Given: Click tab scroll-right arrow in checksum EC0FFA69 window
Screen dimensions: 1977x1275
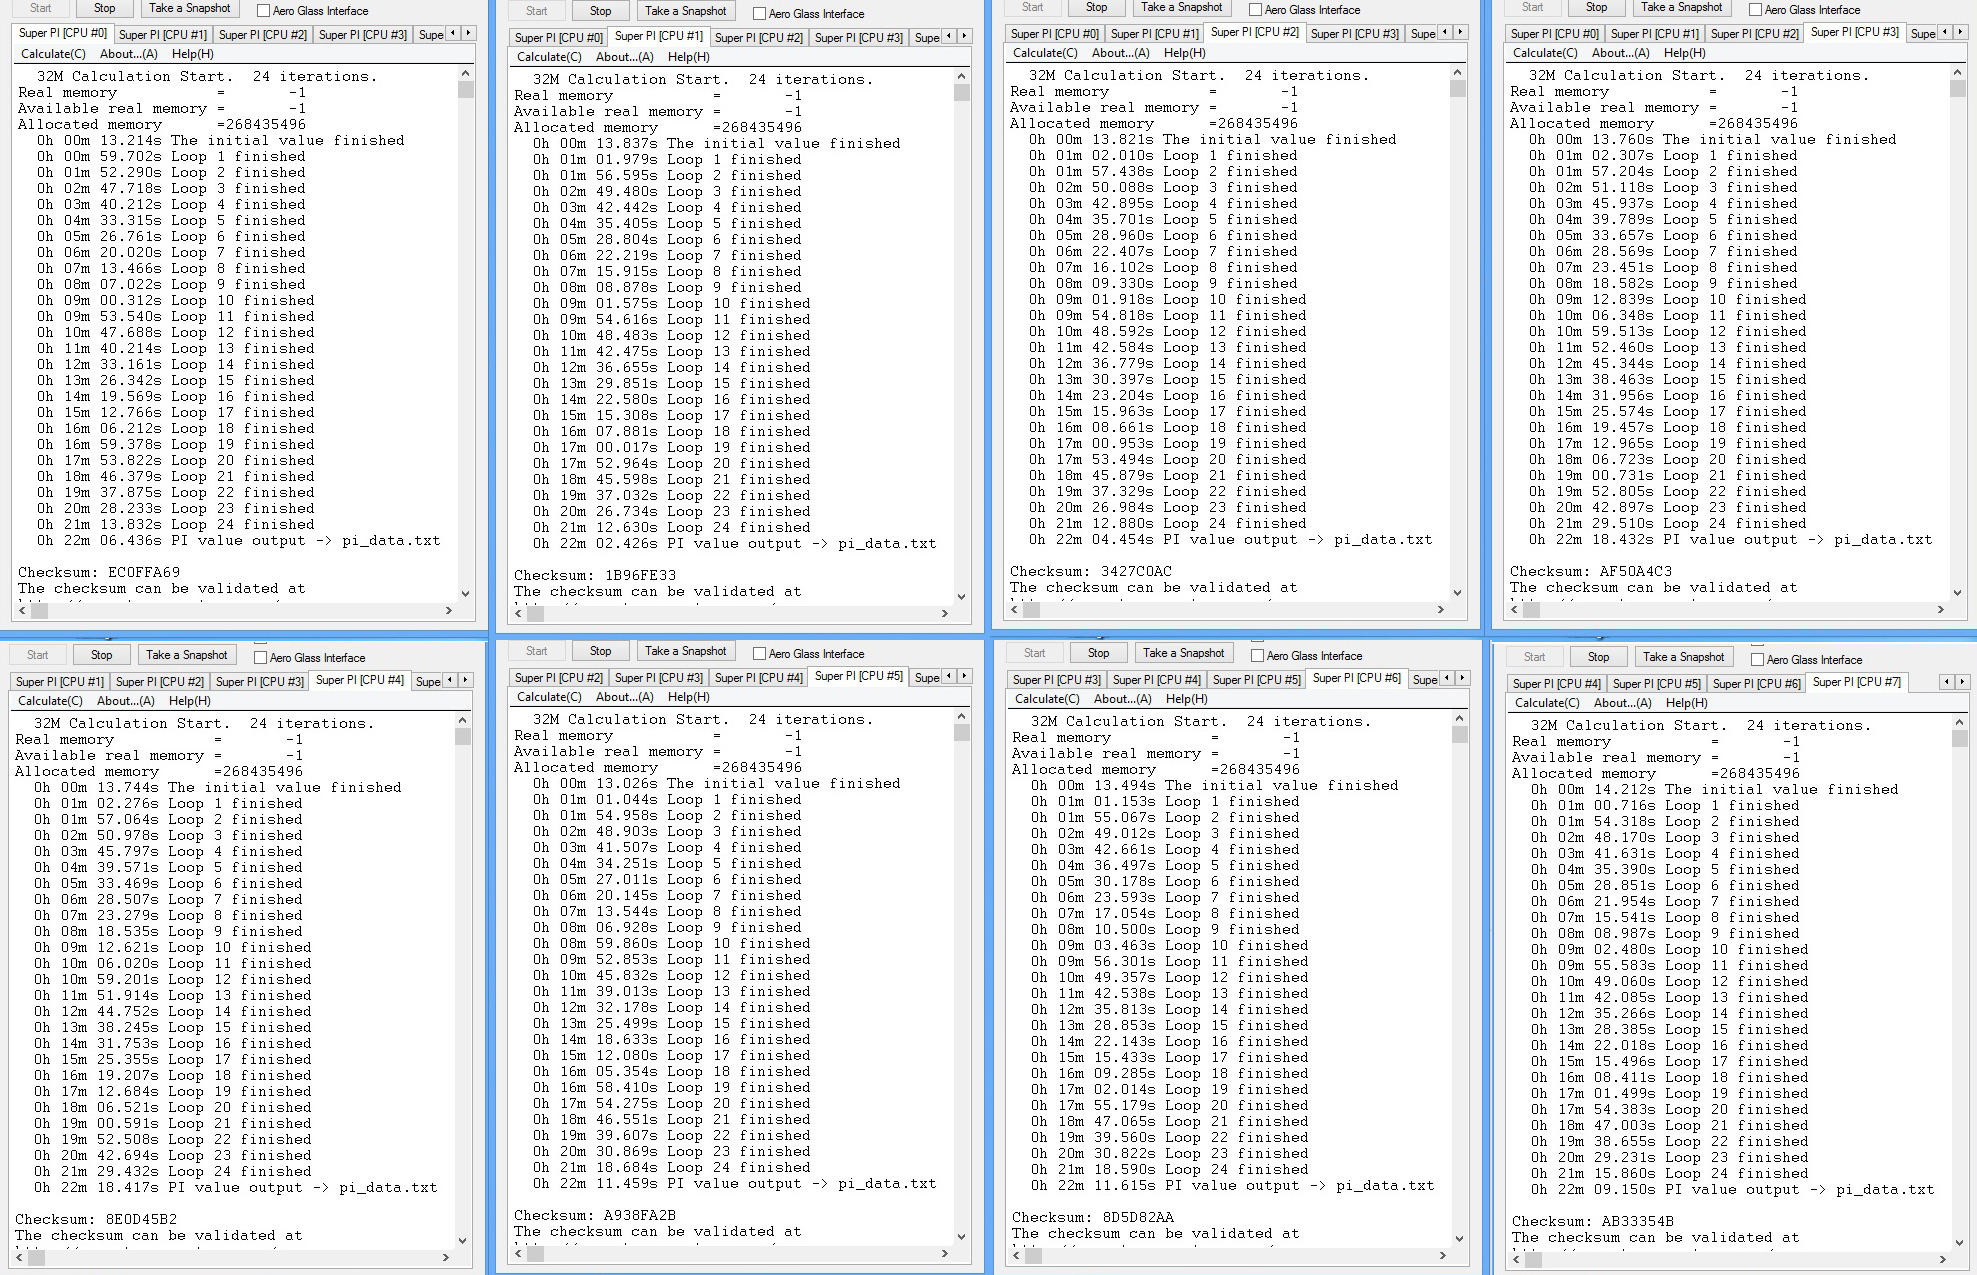Looking at the screenshot, I should click(468, 33).
